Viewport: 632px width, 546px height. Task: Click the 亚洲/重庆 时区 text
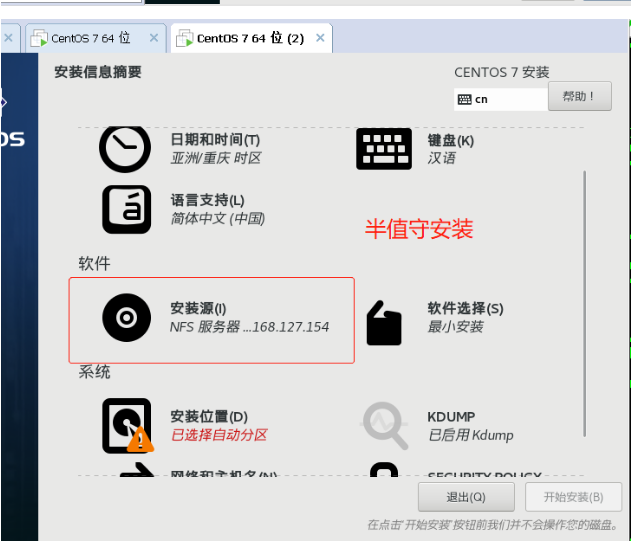[216, 158]
